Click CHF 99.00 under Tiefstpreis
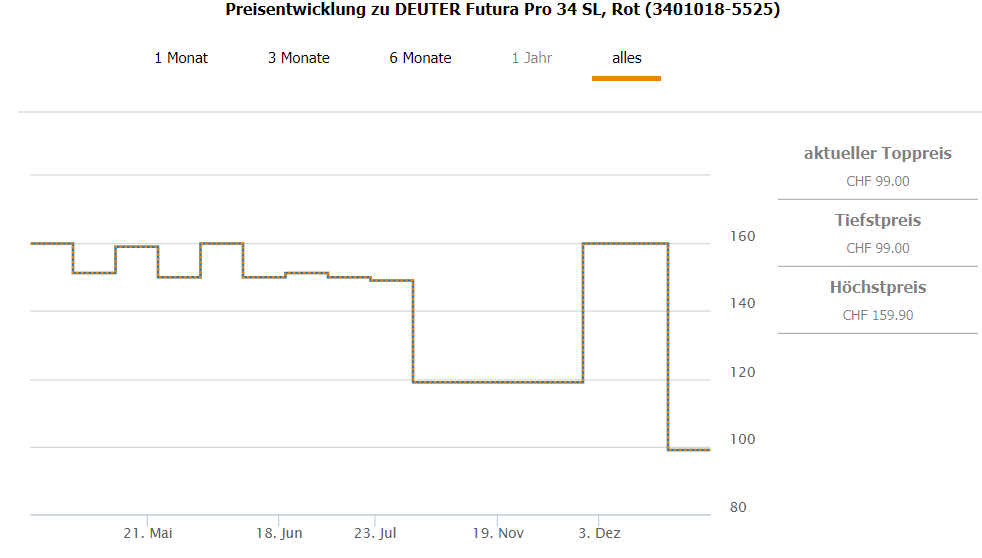Screen dimensions: 982x558 [x=877, y=248]
